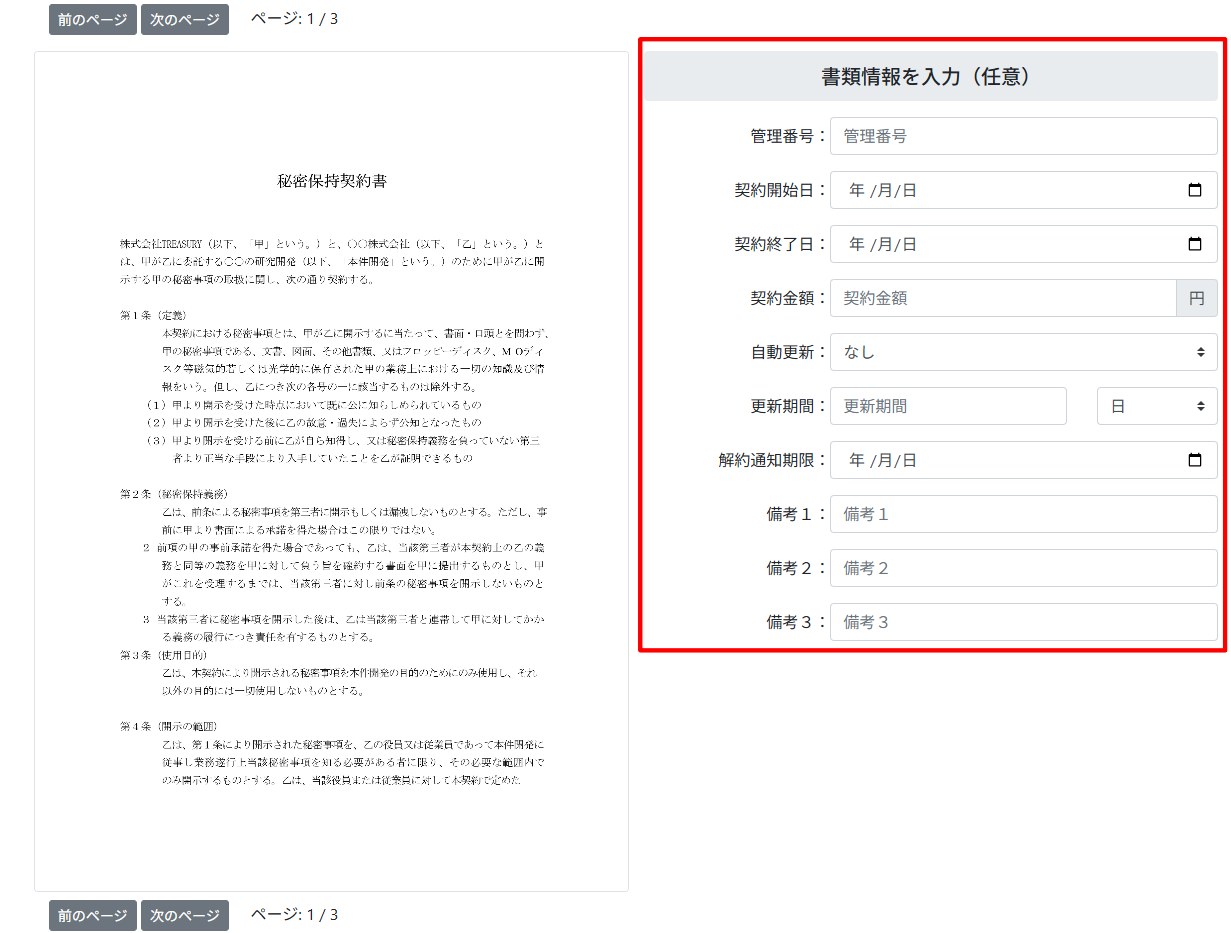Click the 解約通知期限： label
The image size is (1231, 933).
(773, 460)
